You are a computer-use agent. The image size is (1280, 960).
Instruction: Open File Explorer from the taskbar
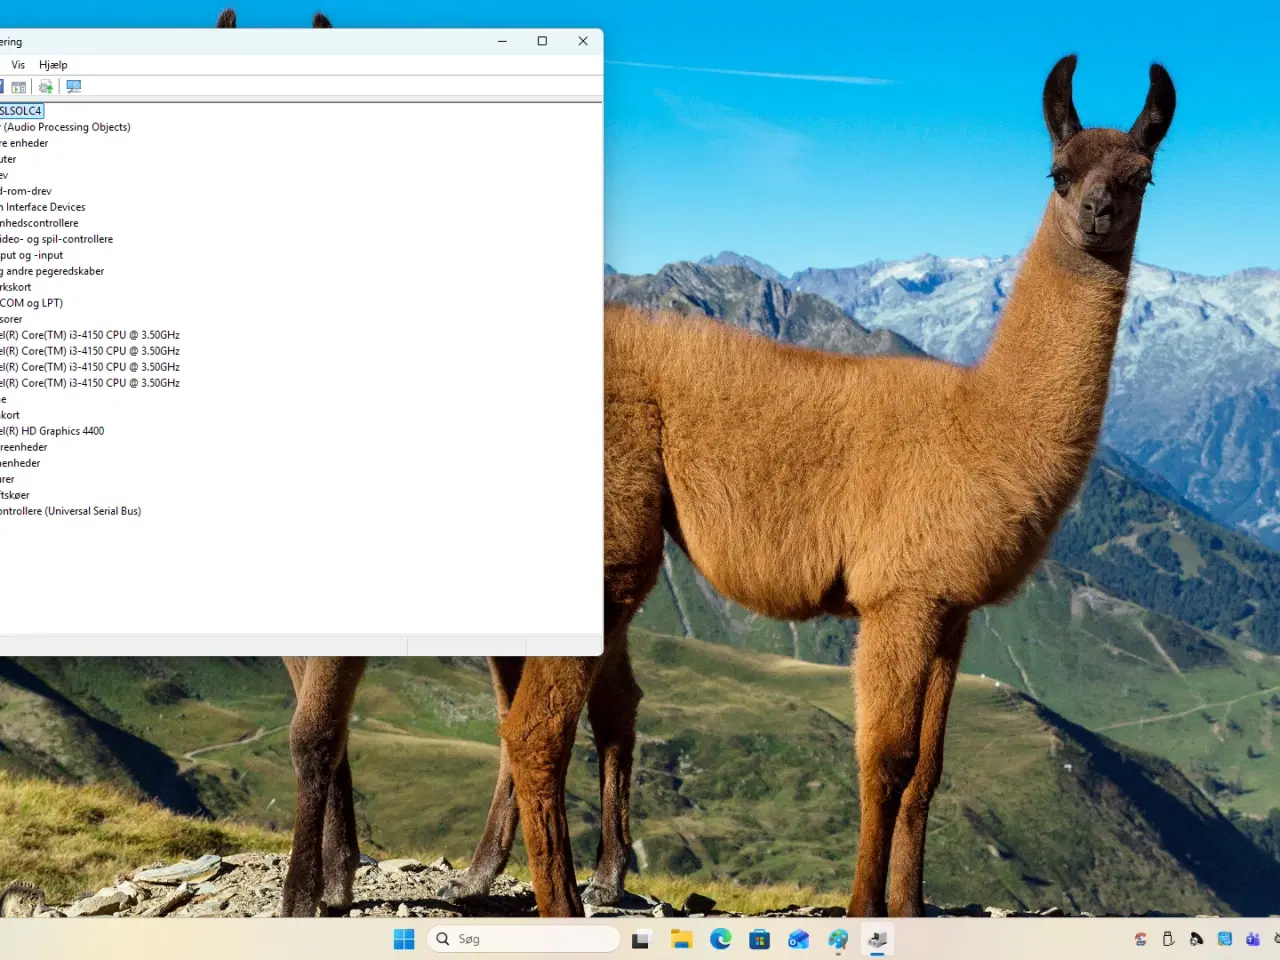pyautogui.click(x=682, y=939)
